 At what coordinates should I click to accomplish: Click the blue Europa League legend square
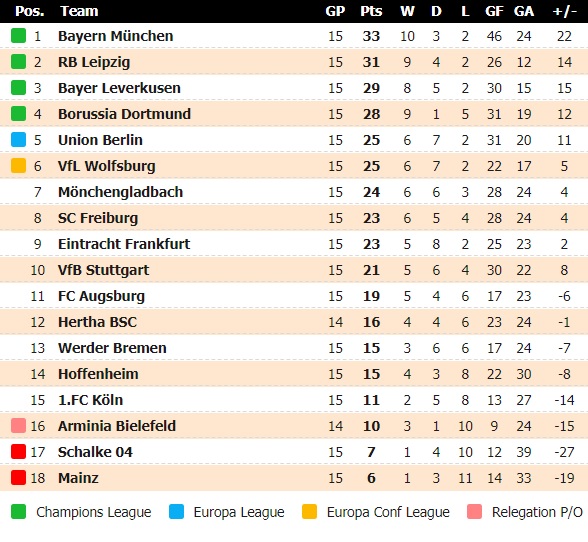coord(176,512)
